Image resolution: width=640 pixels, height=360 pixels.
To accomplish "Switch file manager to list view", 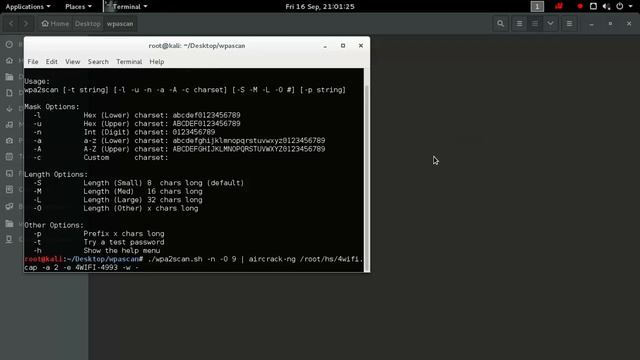I will coord(519,24).
